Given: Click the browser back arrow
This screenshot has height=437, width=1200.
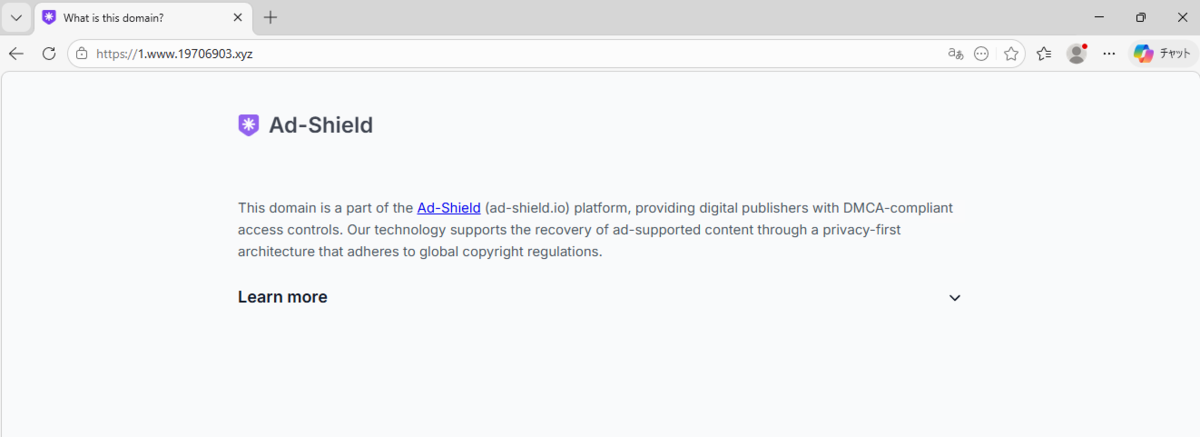Looking at the screenshot, I should coord(16,54).
